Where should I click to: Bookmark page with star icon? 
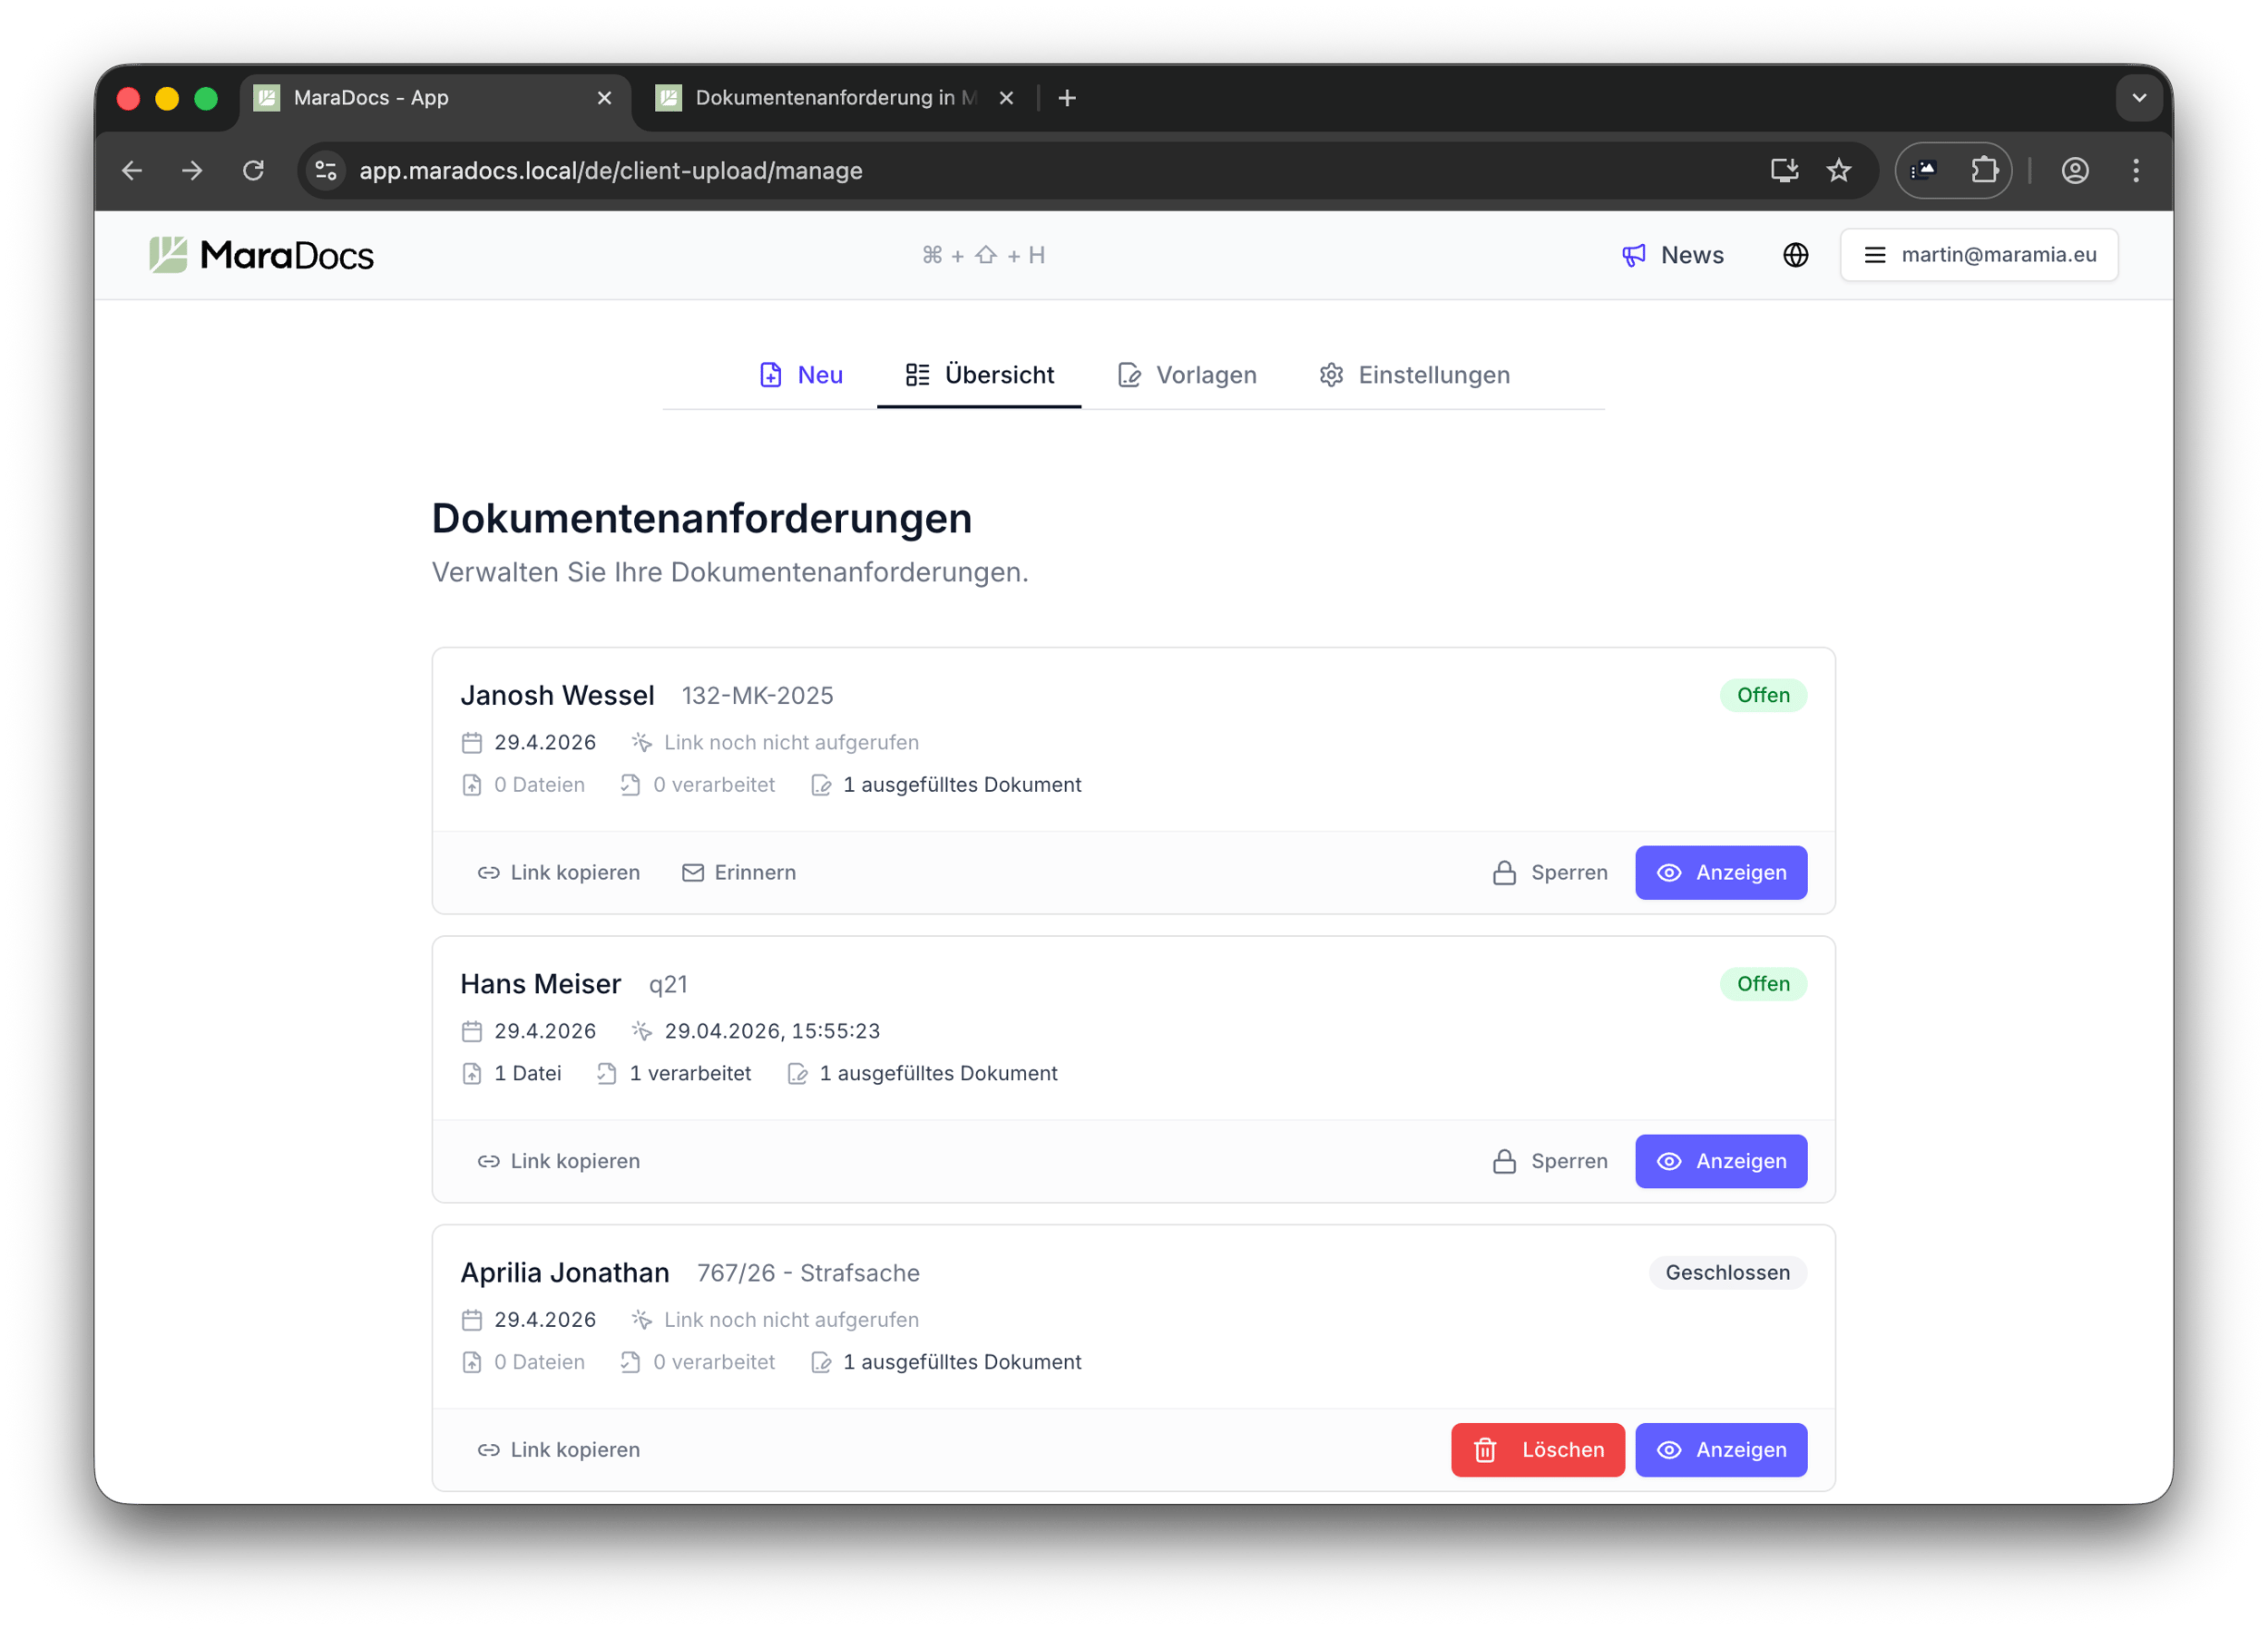pyautogui.click(x=1838, y=171)
